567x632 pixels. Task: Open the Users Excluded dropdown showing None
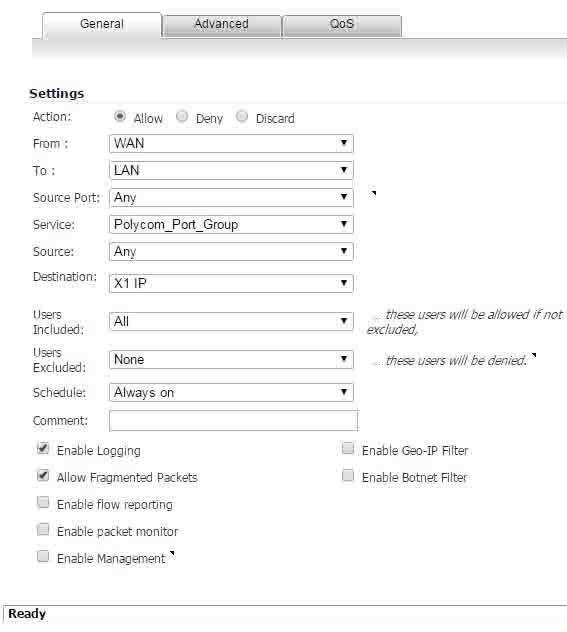[231, 360]
